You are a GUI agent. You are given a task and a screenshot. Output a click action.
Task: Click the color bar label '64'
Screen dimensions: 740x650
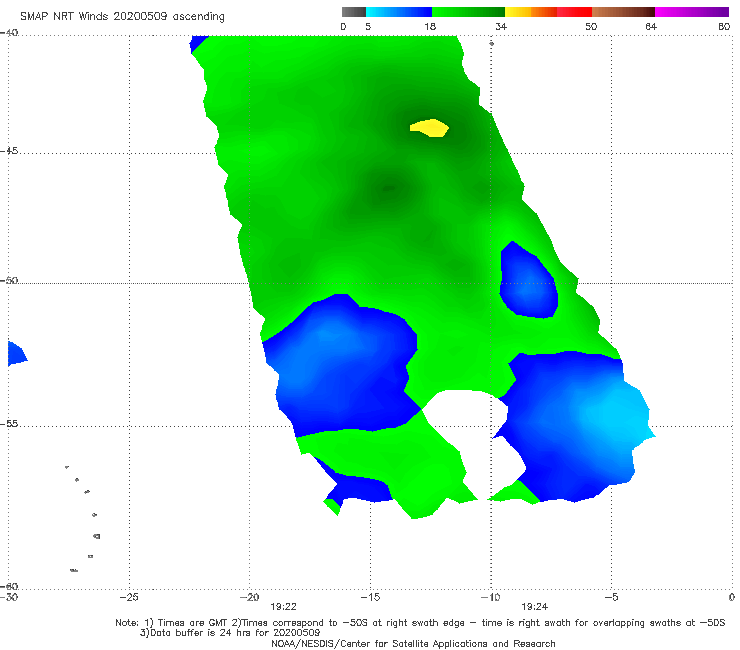pyautogui.click(x=651, y=27)
